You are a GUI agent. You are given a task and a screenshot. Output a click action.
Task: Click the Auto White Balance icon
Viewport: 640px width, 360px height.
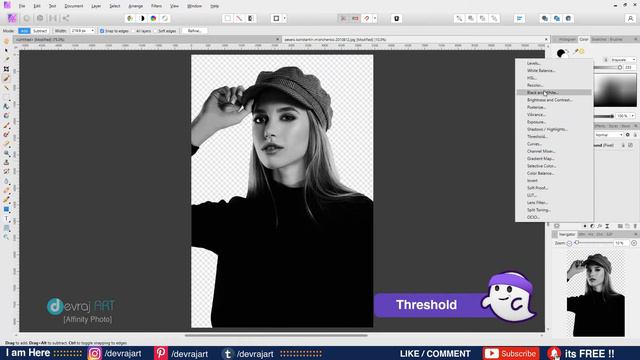[165, 18]
